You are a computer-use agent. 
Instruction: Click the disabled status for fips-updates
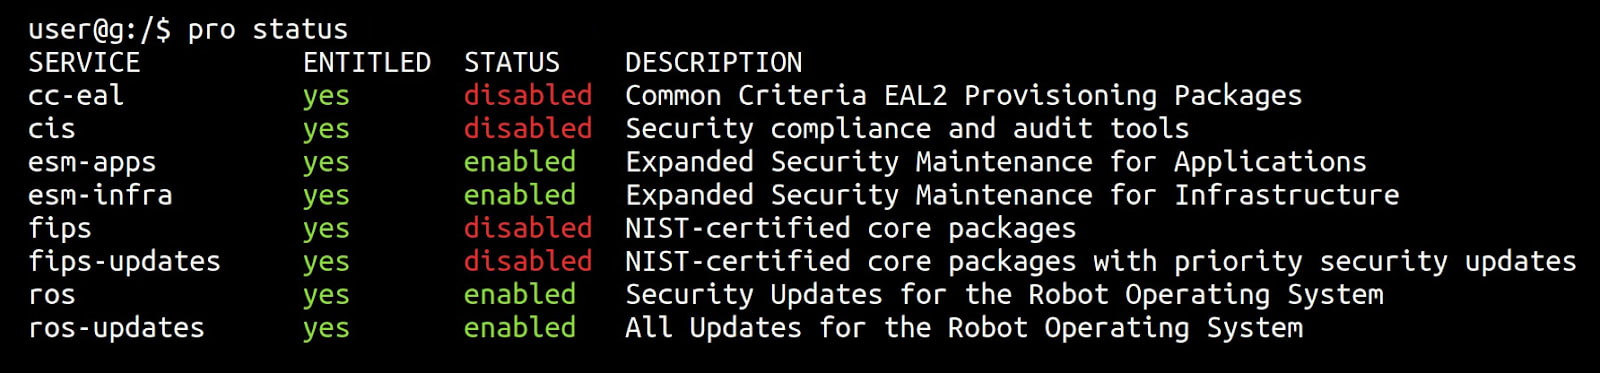528,261
